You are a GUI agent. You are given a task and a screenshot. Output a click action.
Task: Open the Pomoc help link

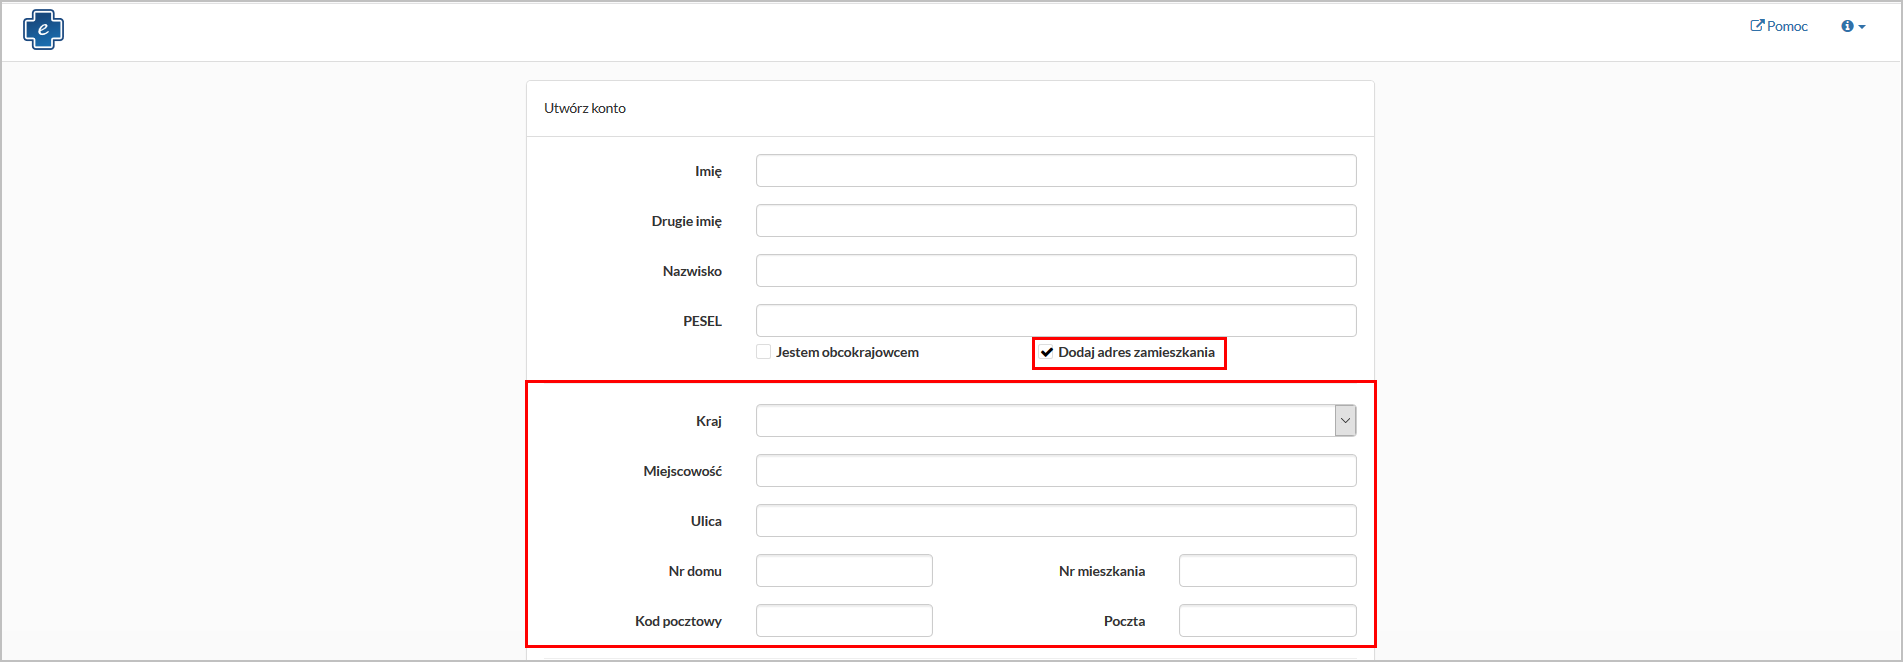coord(1786,26)
